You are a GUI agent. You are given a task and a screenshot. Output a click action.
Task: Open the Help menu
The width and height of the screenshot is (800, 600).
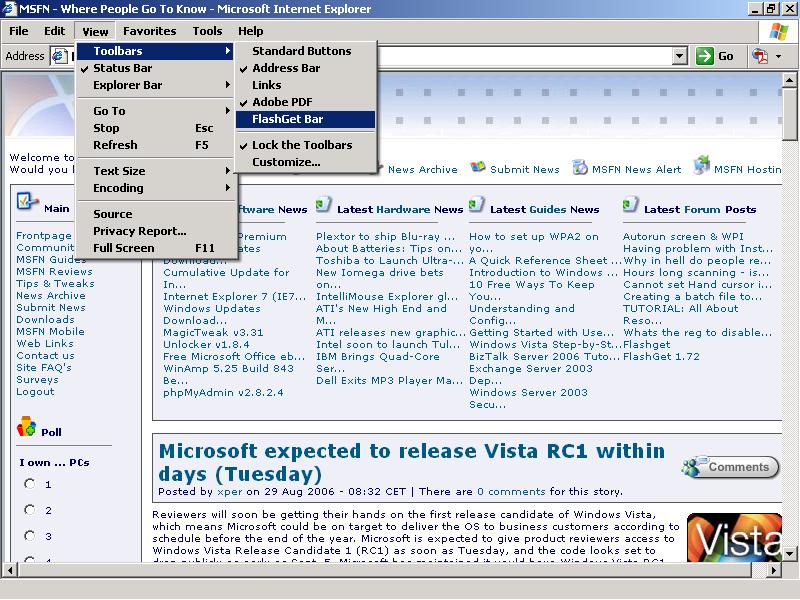[251, 31]
